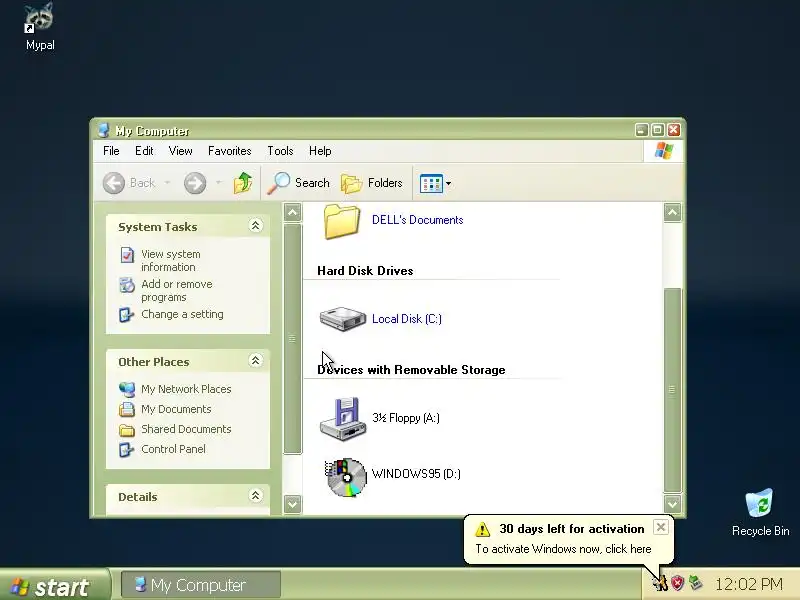This screenshot has width=800, height=600.
Task: Select the WINDOWS95 (D:) disc icon
Action: (346, 477)
